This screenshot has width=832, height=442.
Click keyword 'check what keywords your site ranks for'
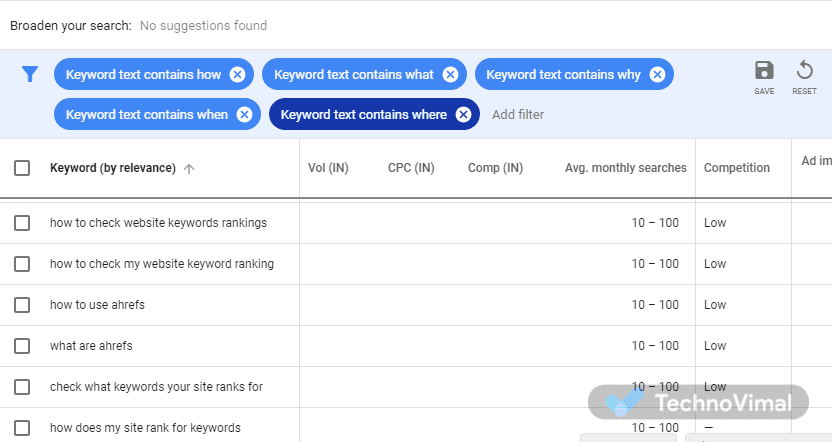point(157,387)
